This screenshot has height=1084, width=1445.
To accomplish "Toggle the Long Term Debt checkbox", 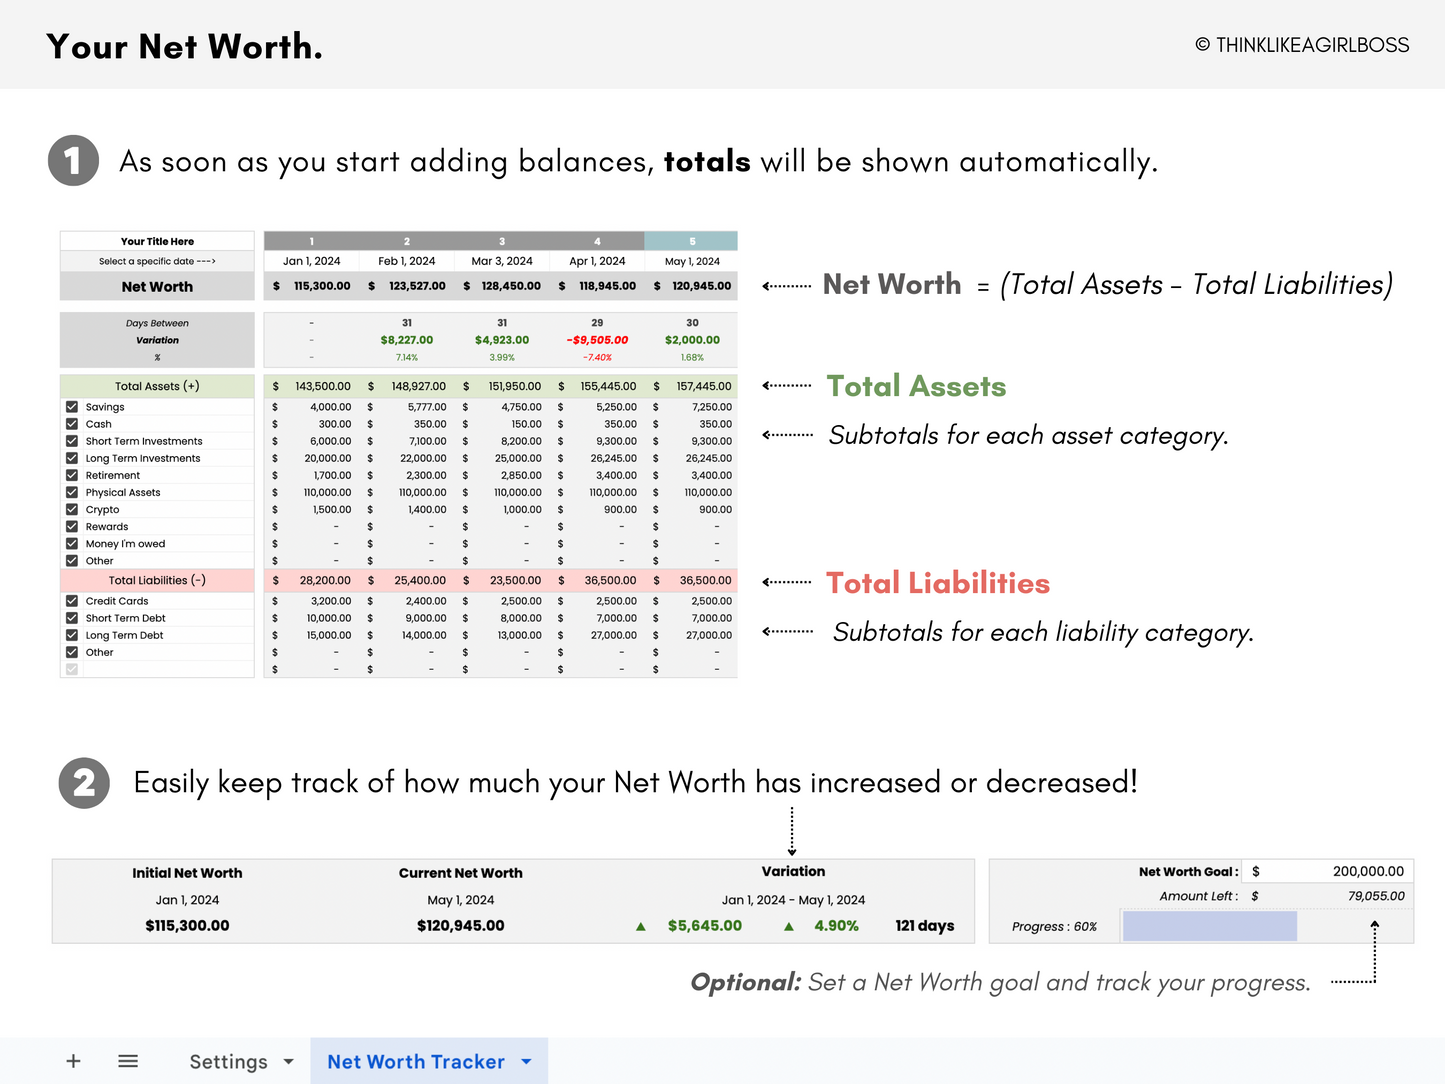I will pyautogui.click(x=71, y=634).
